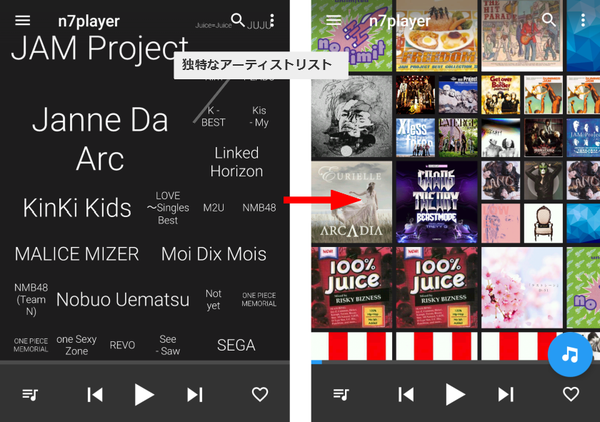Go to previous track in left player
The width and height of the screenshot is (600, 422).
(95, 394)
